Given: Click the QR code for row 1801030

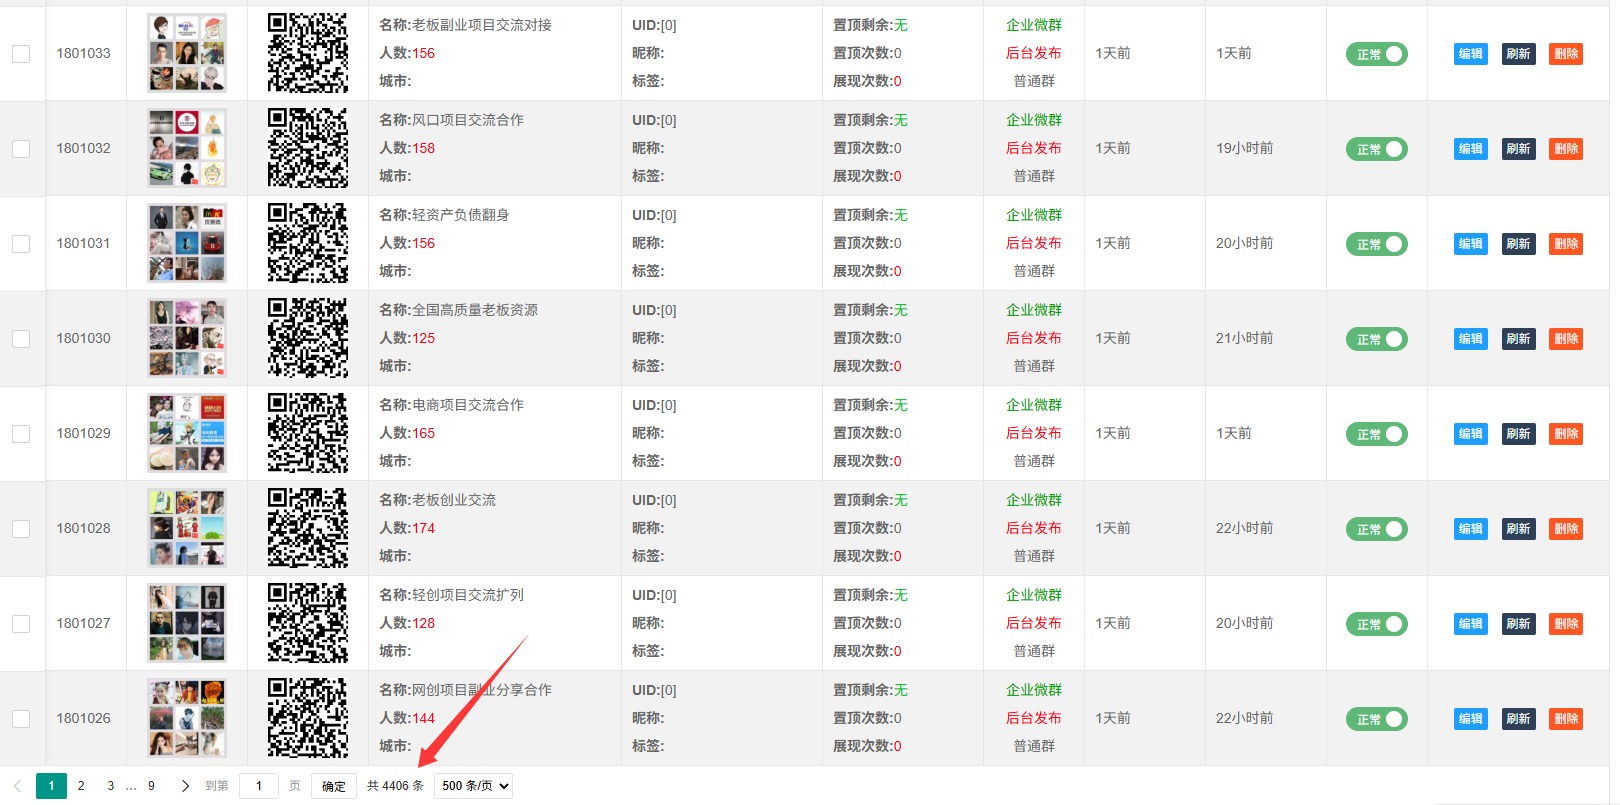Looking at the screenshot, I should pyautogui.click(x=308, y=338).
